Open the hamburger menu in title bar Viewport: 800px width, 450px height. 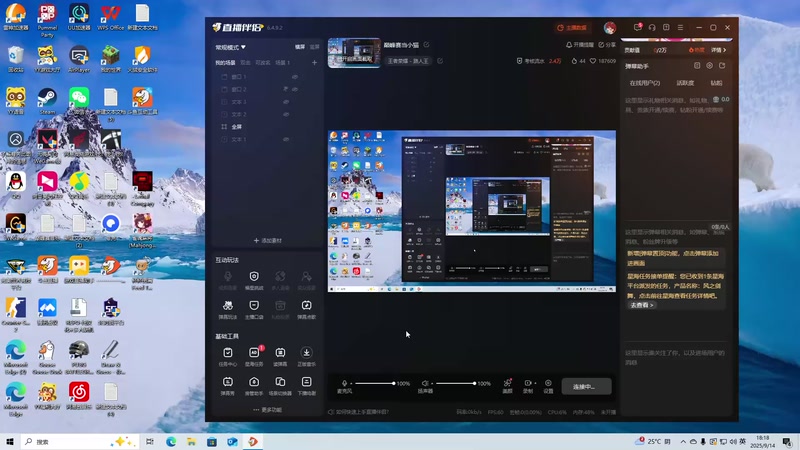tap(680, 28)
